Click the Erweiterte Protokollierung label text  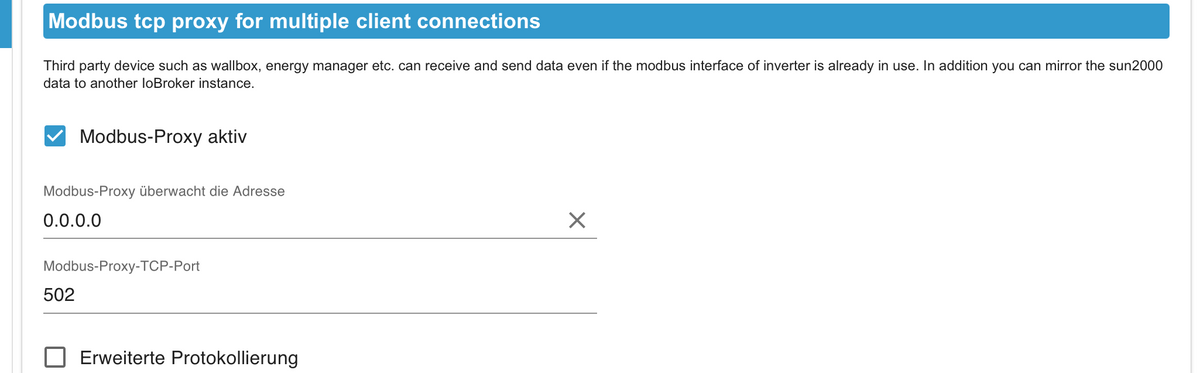click(188, 357)
